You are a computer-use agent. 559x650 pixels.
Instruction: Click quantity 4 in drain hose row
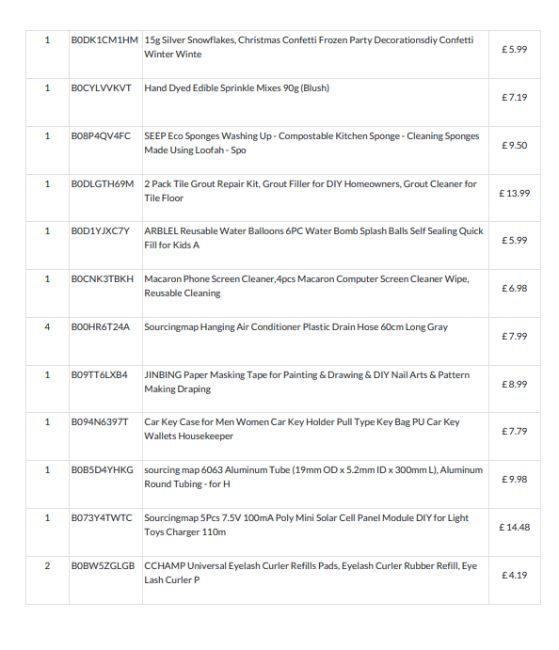(x=47, y=327)
